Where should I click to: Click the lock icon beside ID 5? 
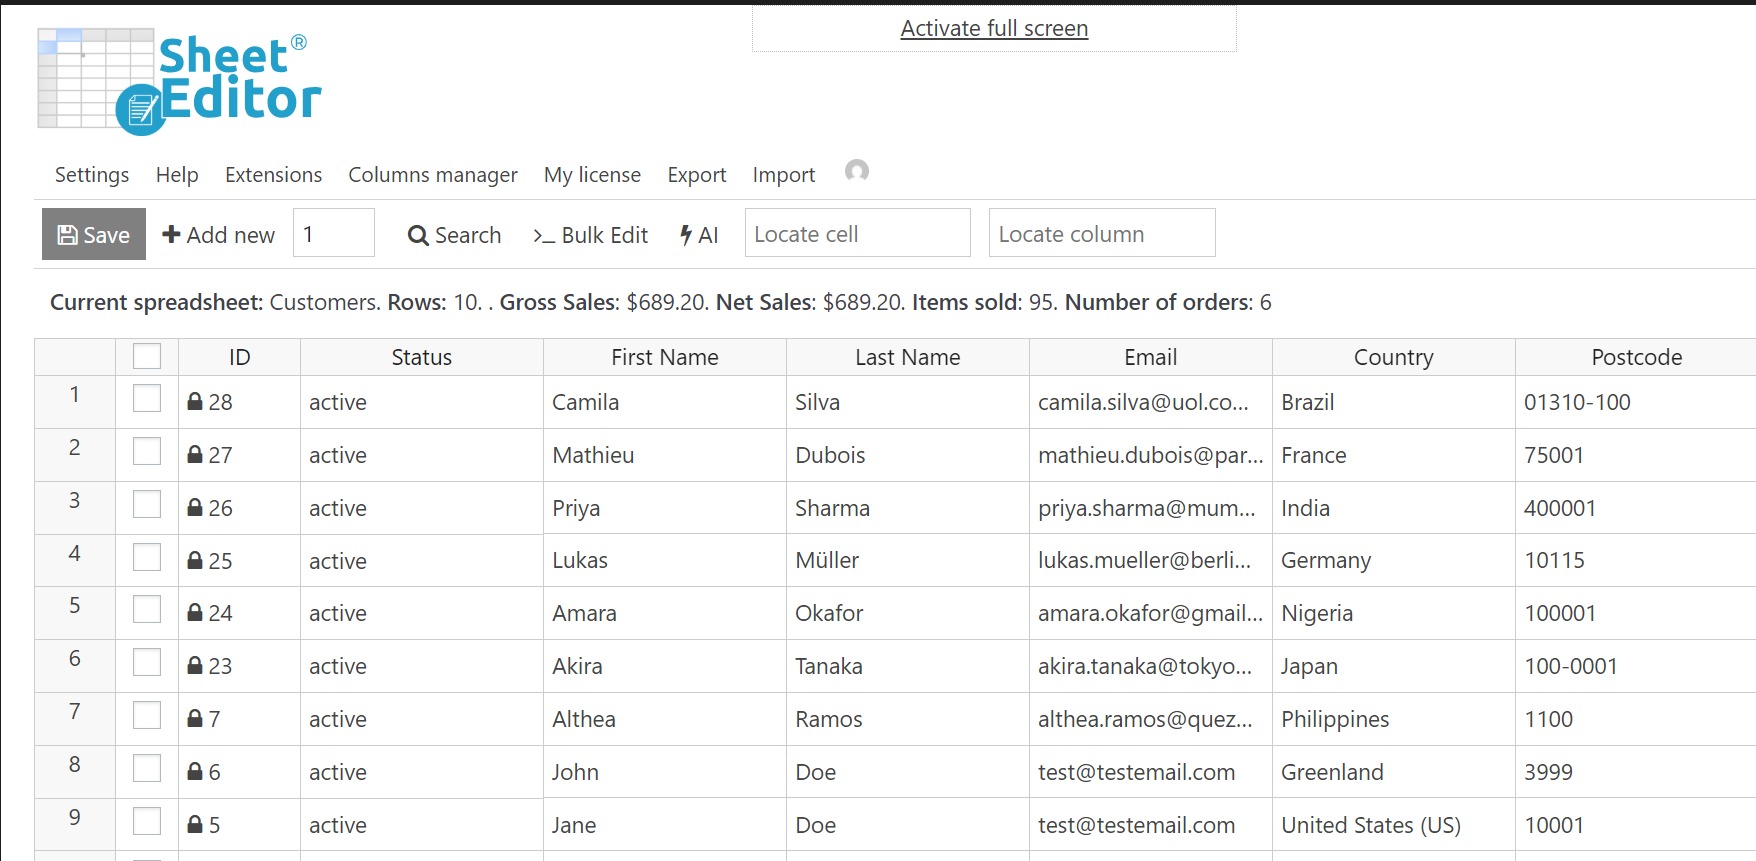[195, 825]
